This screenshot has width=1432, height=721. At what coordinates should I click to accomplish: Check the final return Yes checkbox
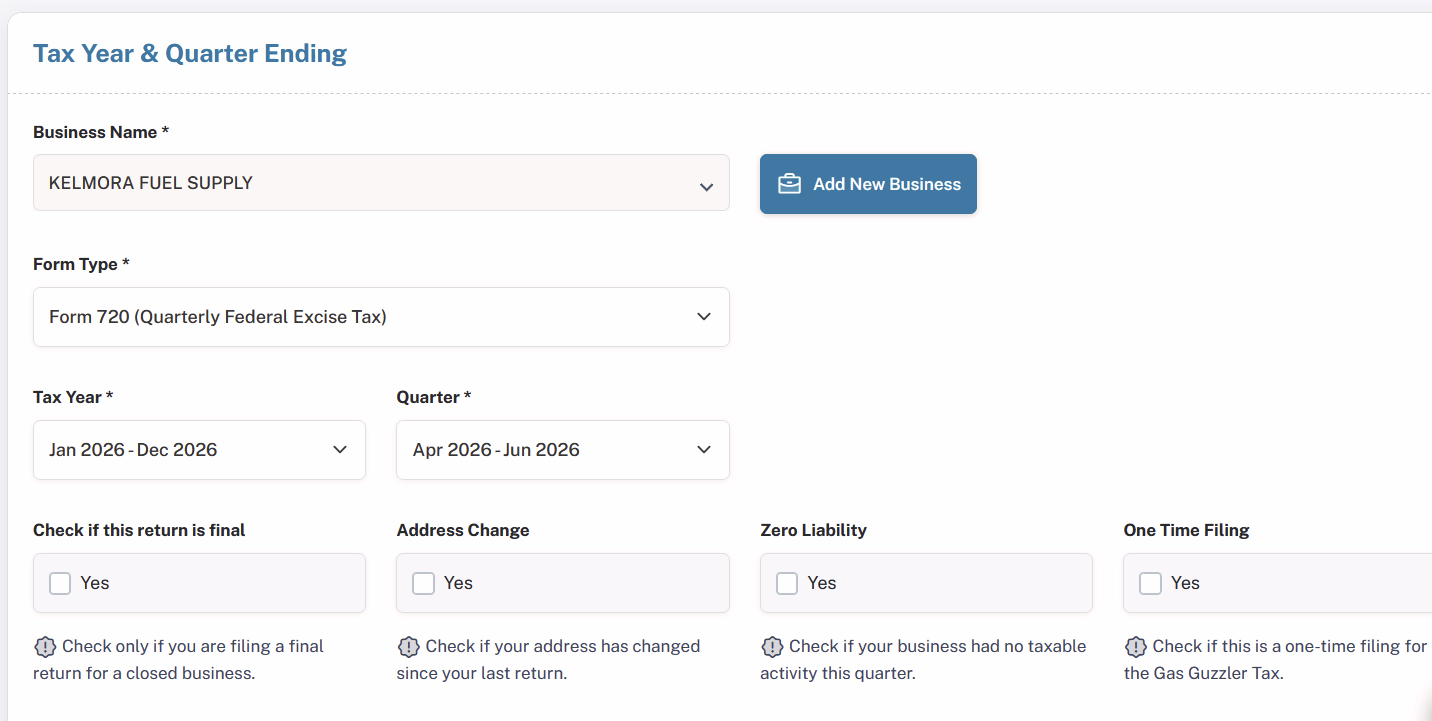60,583
